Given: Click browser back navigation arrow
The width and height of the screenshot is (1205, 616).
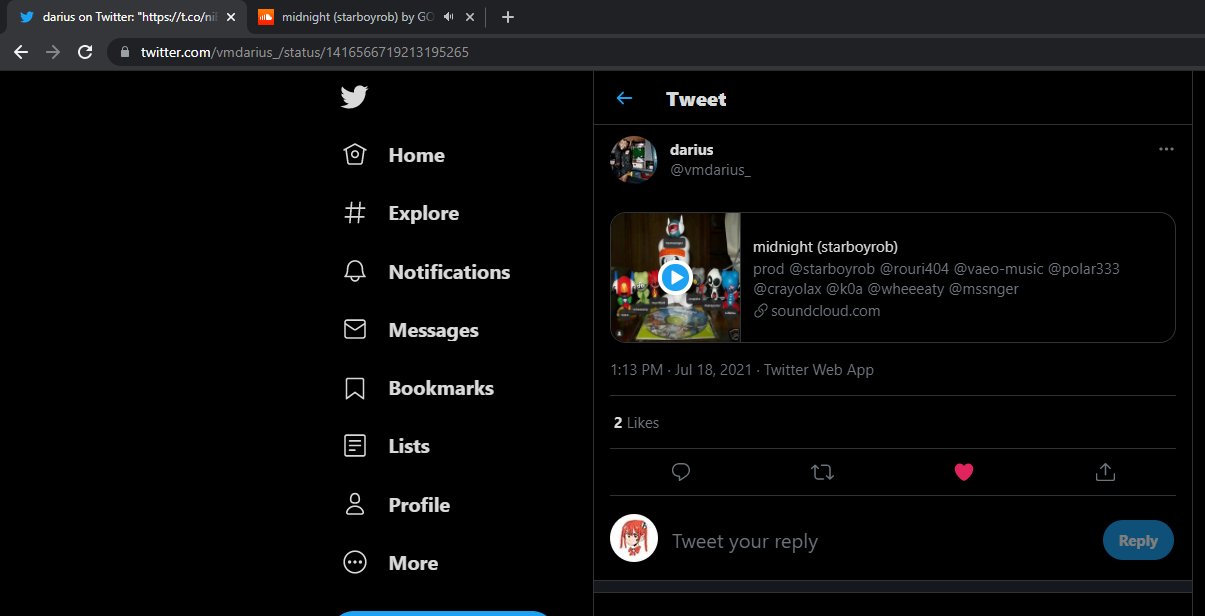Looking at the screenshot, I should (21, 52).
